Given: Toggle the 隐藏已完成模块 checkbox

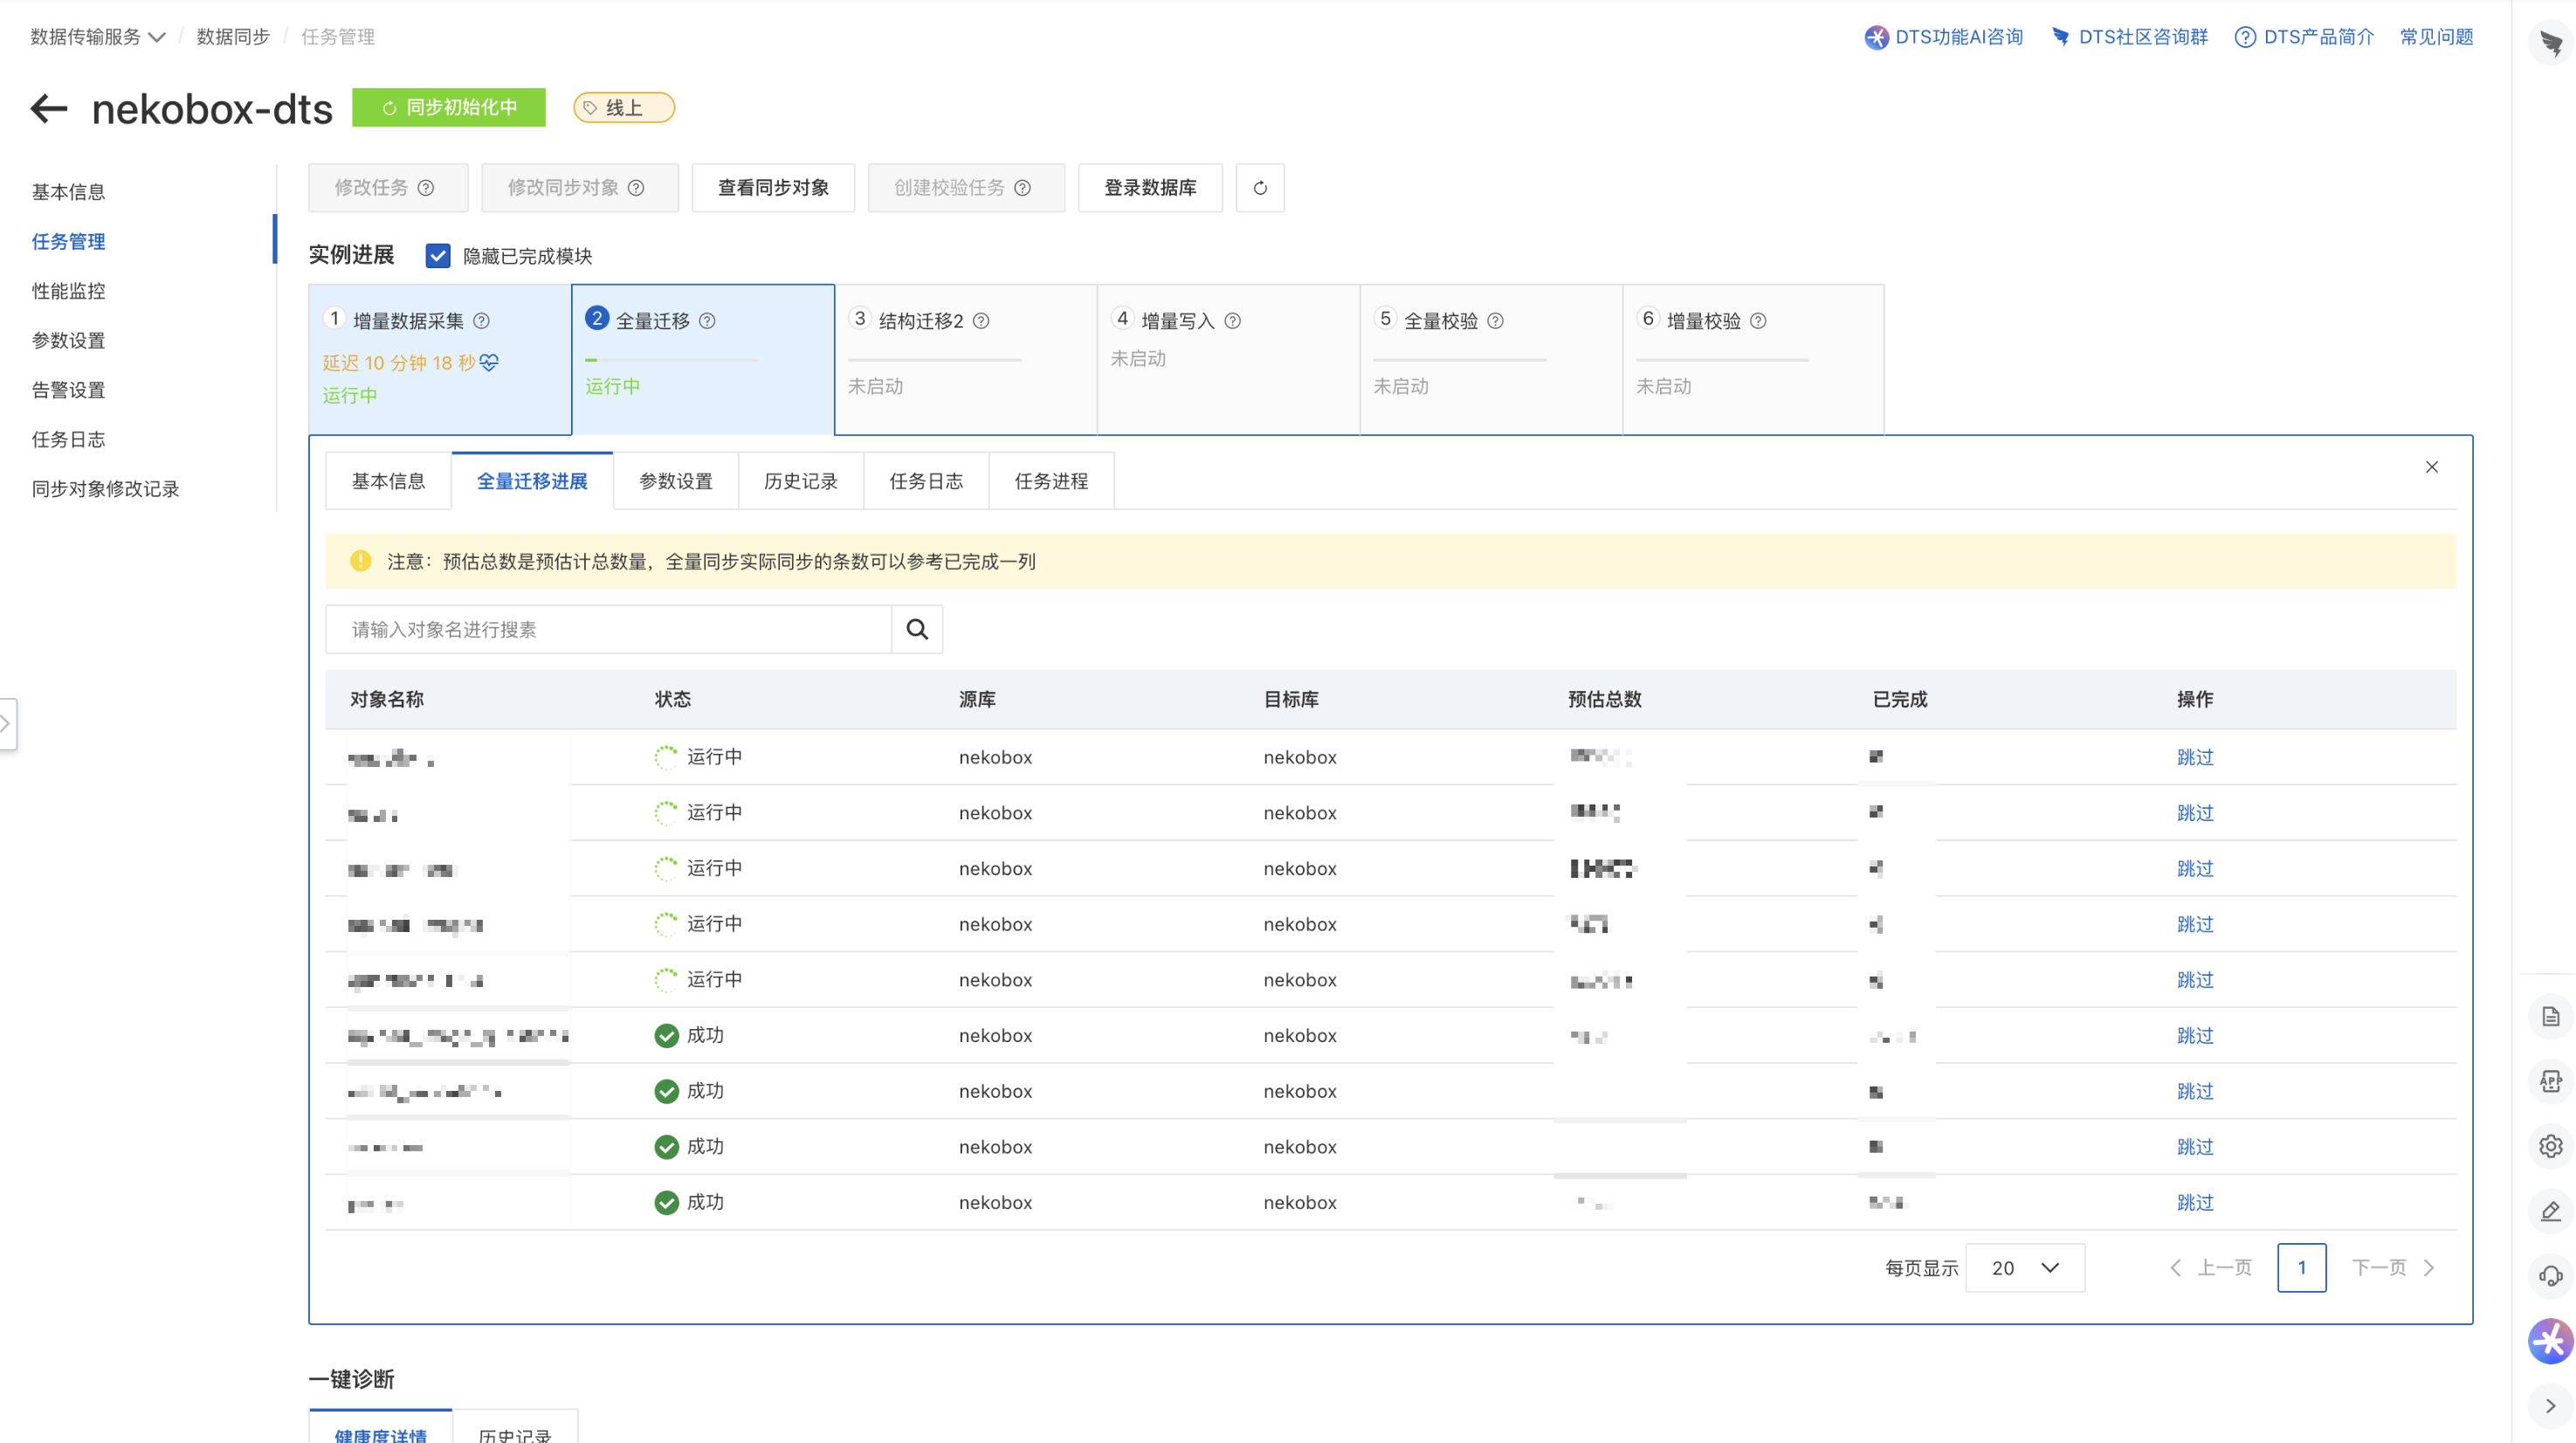Looking at the screenshot, I should click(x=438, y=256).
